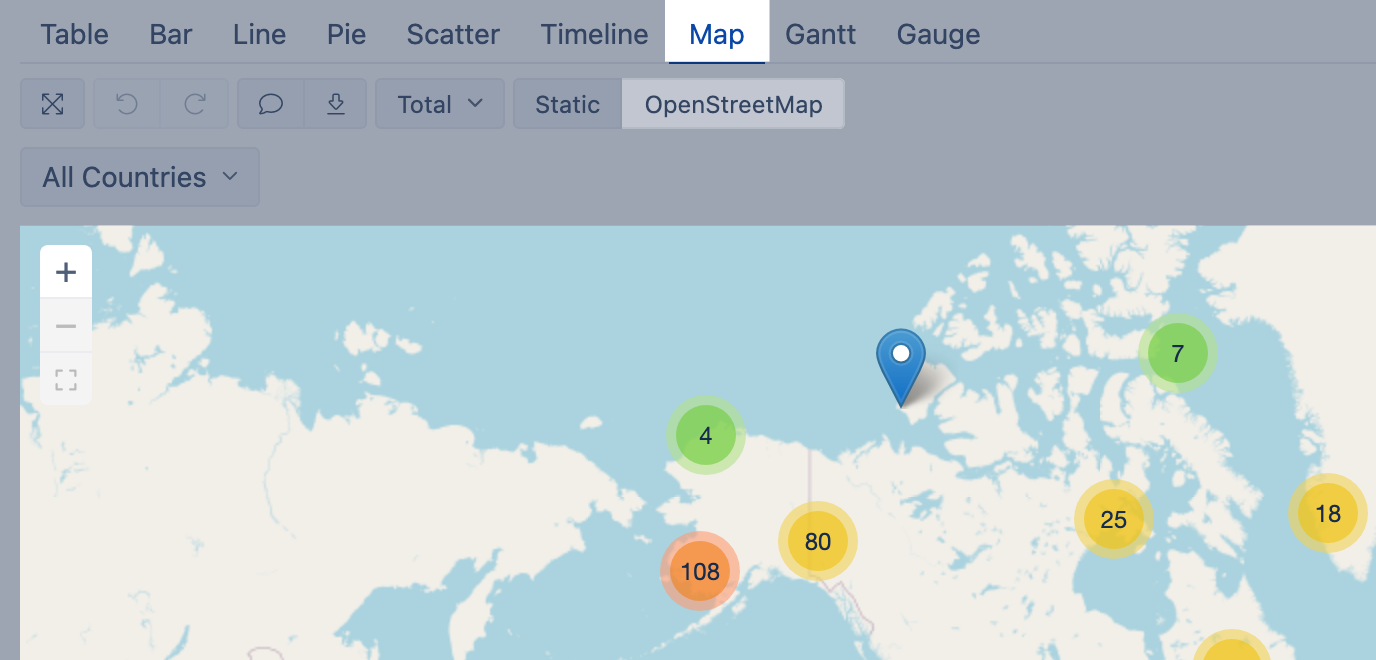This screenshot has width=1376, height=660.
Task: Click the map fit-bounds square icon
Action: [66, 380]
